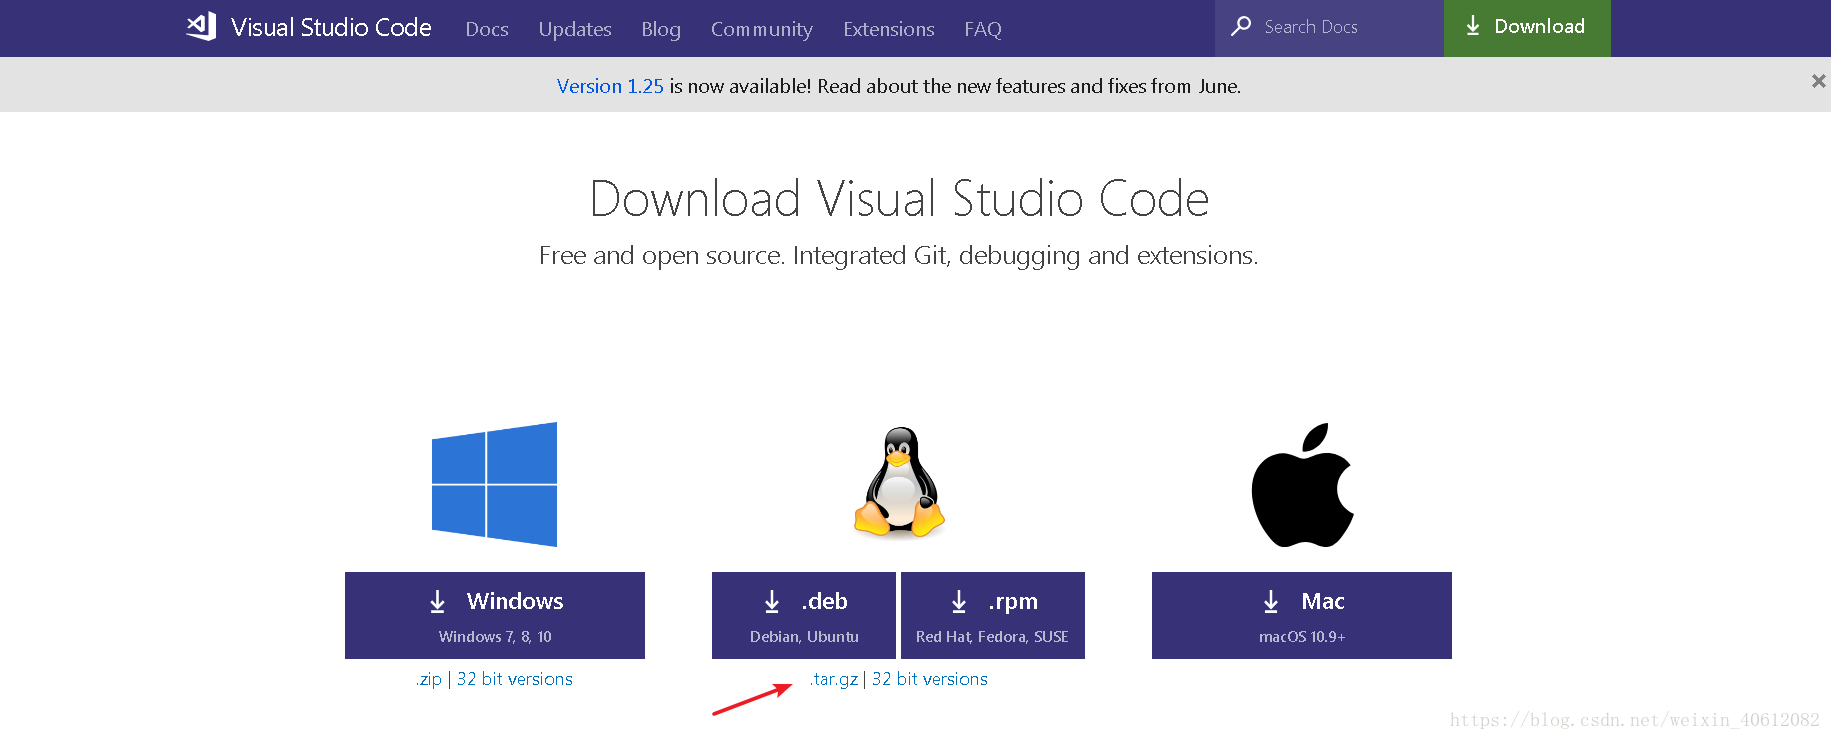The width and height of the screenshot is (1831, 740).
Task: Open the Docs menu item
Action: (x=487, y=29)
